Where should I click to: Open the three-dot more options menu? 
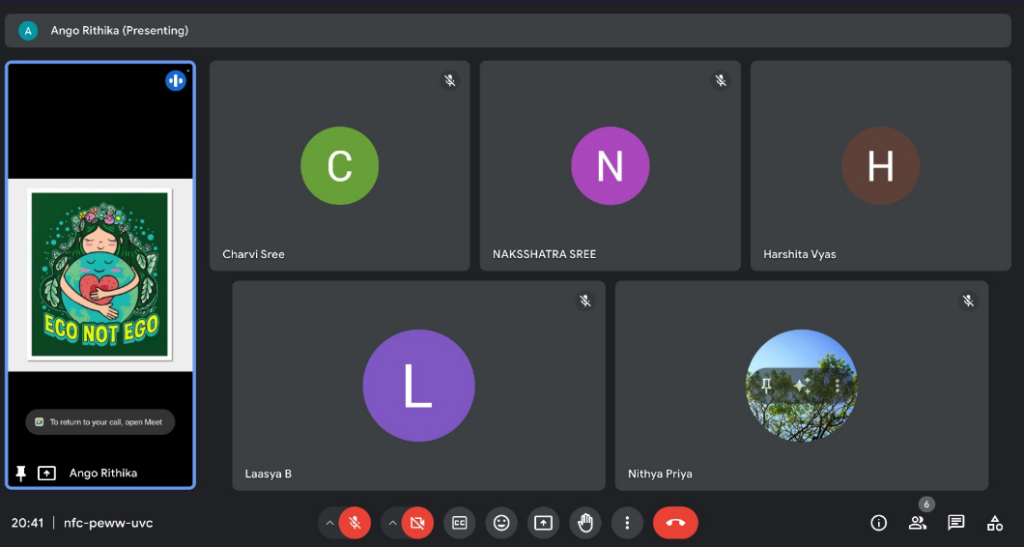click(627, 522)
